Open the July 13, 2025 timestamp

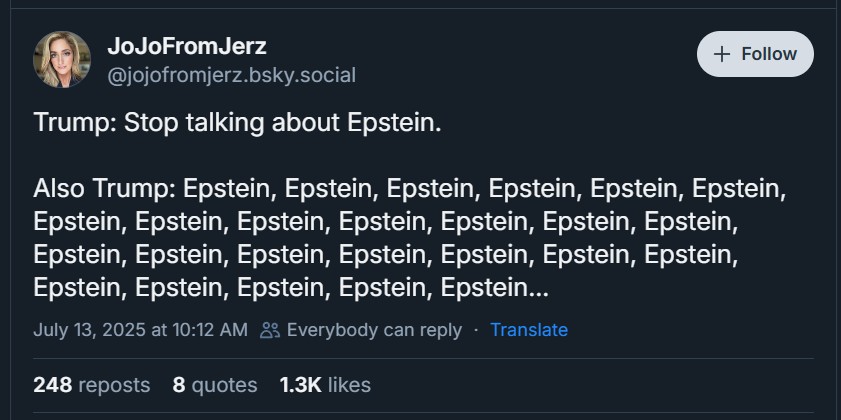(140, 330)
